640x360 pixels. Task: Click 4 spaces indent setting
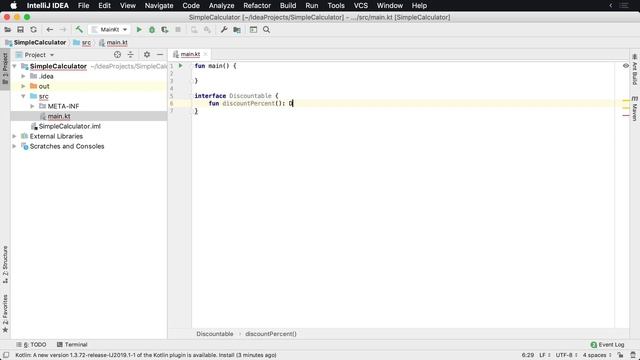597,355
